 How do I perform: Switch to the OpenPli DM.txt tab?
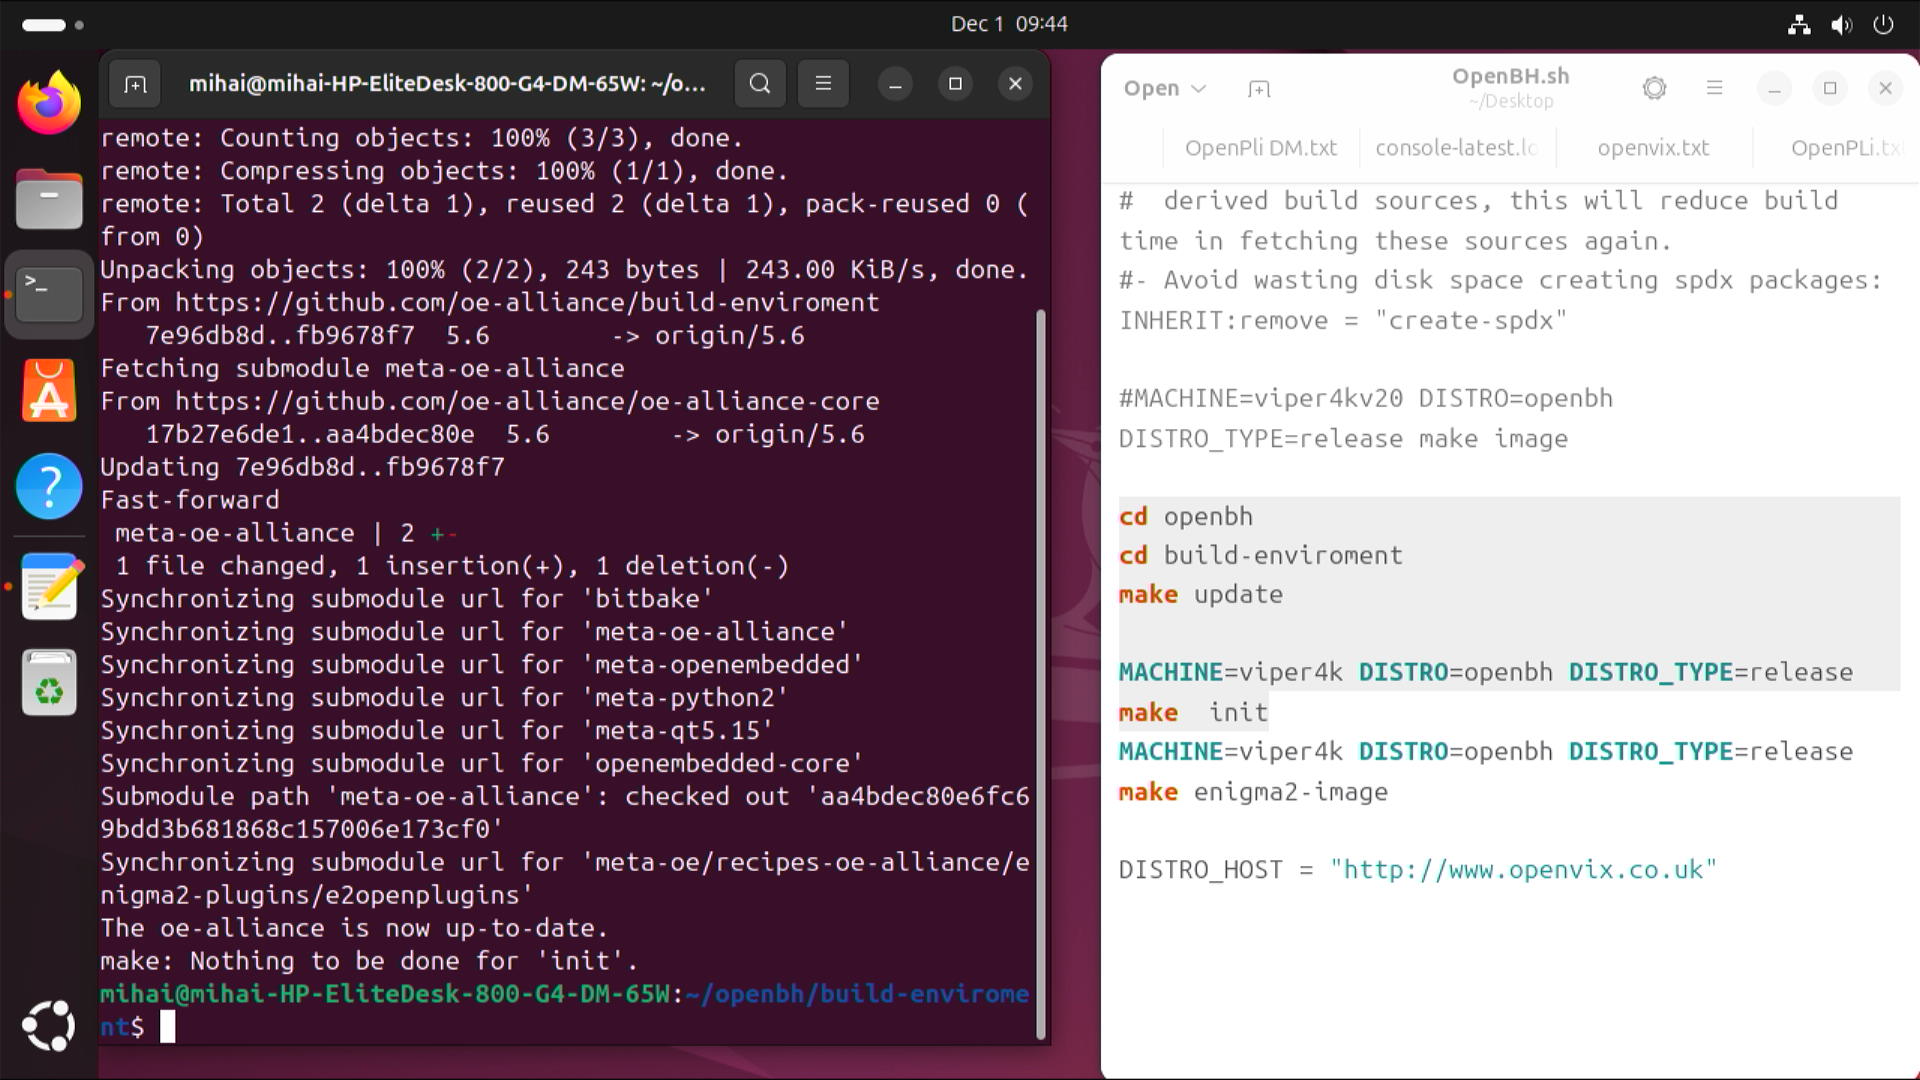pos(1260,148)
